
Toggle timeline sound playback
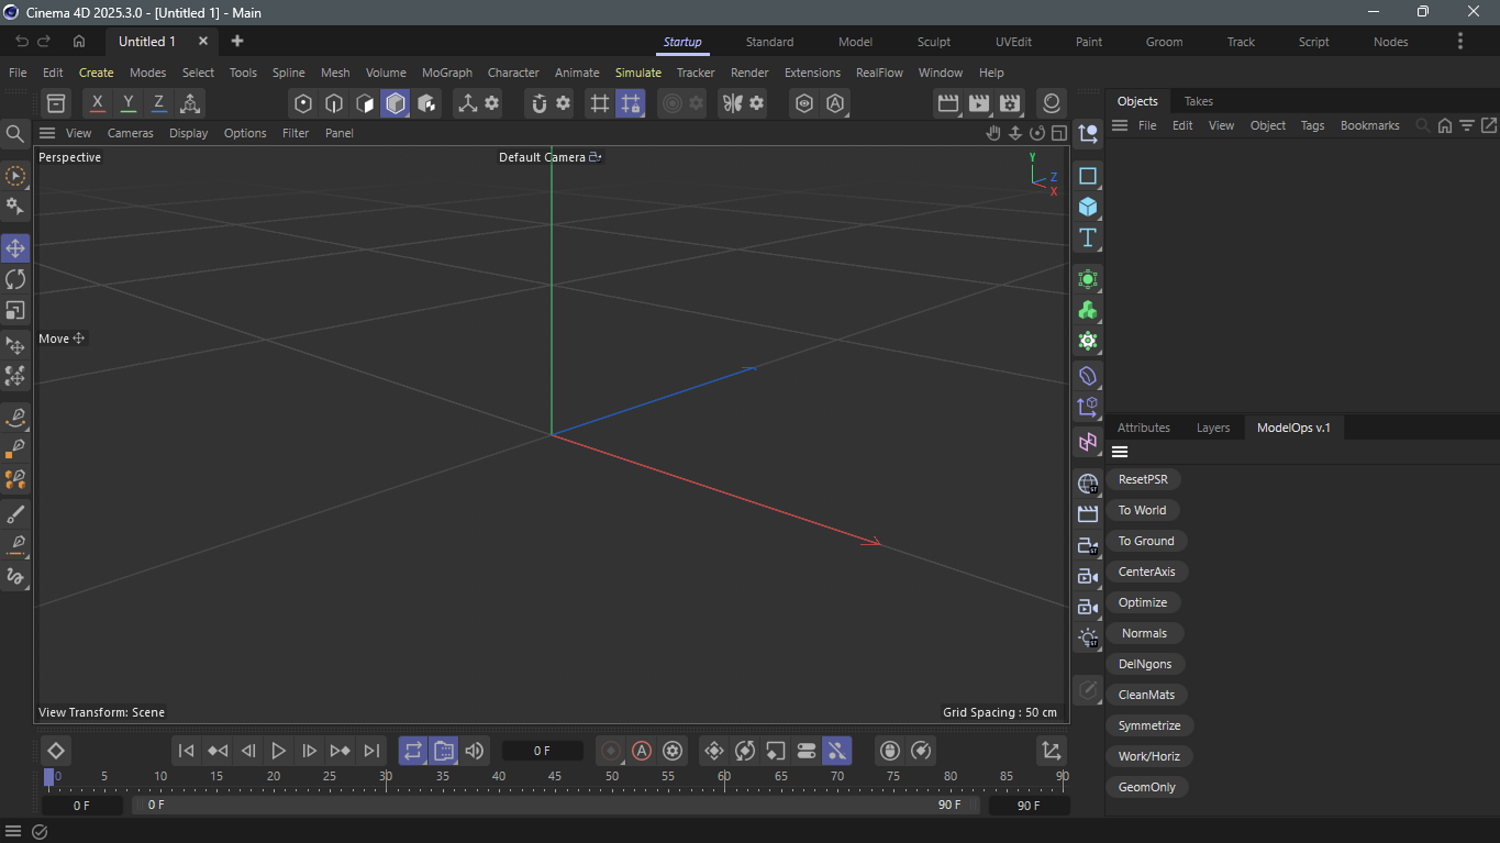tap(475, 751)
